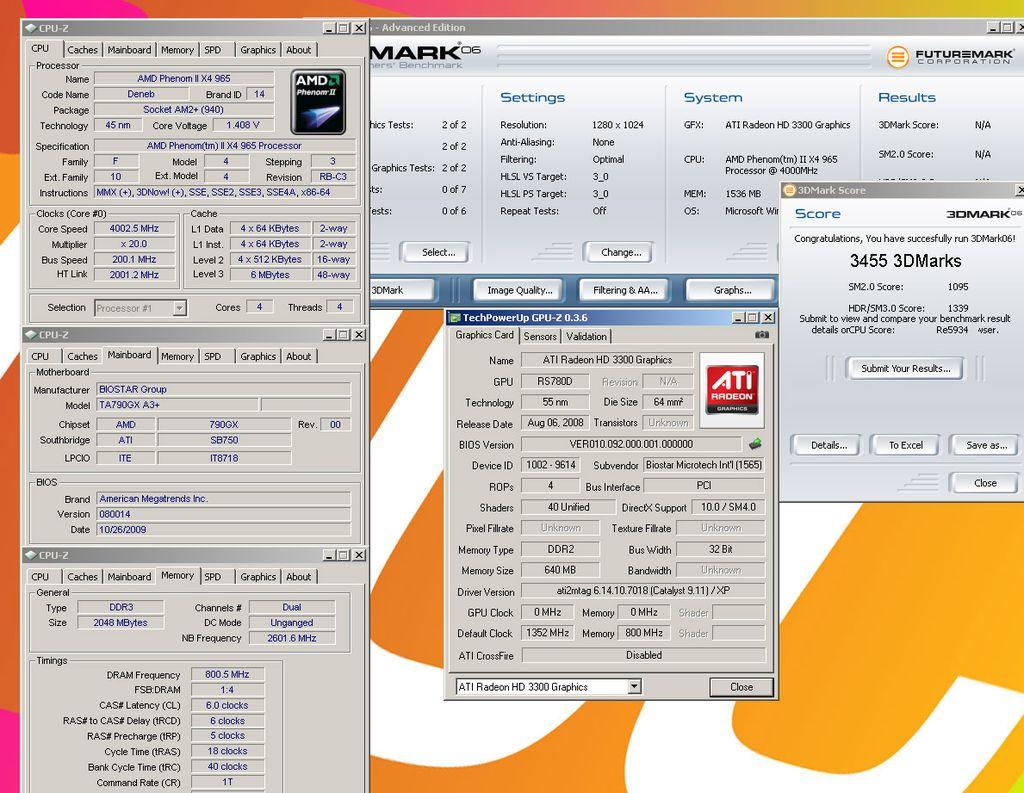Viewport: 1024px width, 793px height.
Task: Click the ATI Radeon Graphics logo in GPU-Z
Action: [732, 390]
